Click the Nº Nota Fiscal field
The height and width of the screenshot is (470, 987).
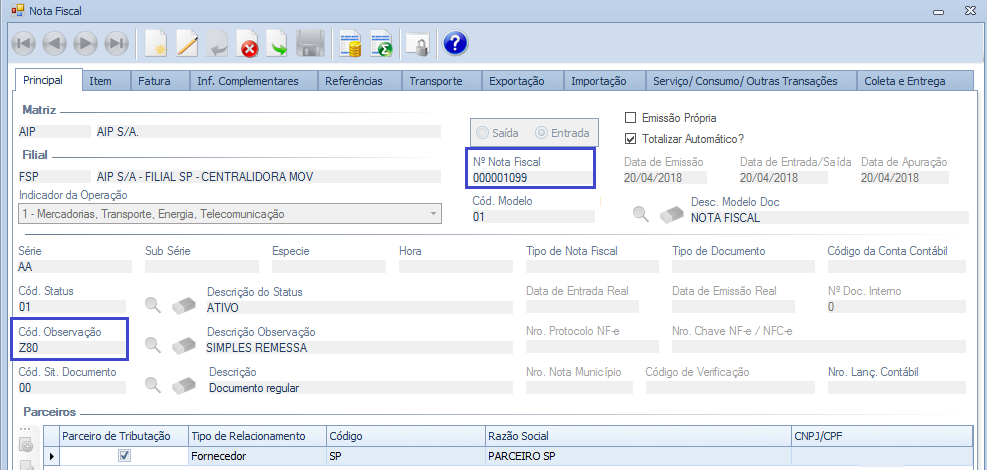coord(530,178)
